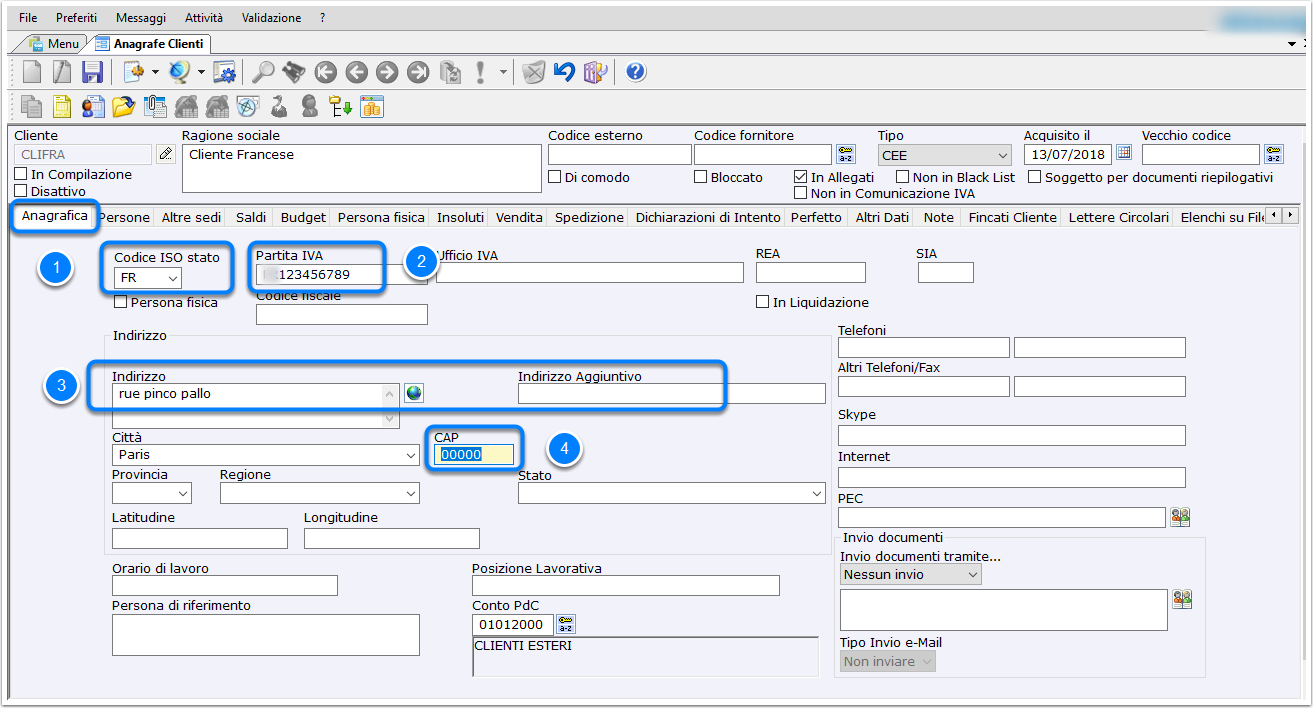
Task: Click the new blank document icon
Action: coord(32,72)
